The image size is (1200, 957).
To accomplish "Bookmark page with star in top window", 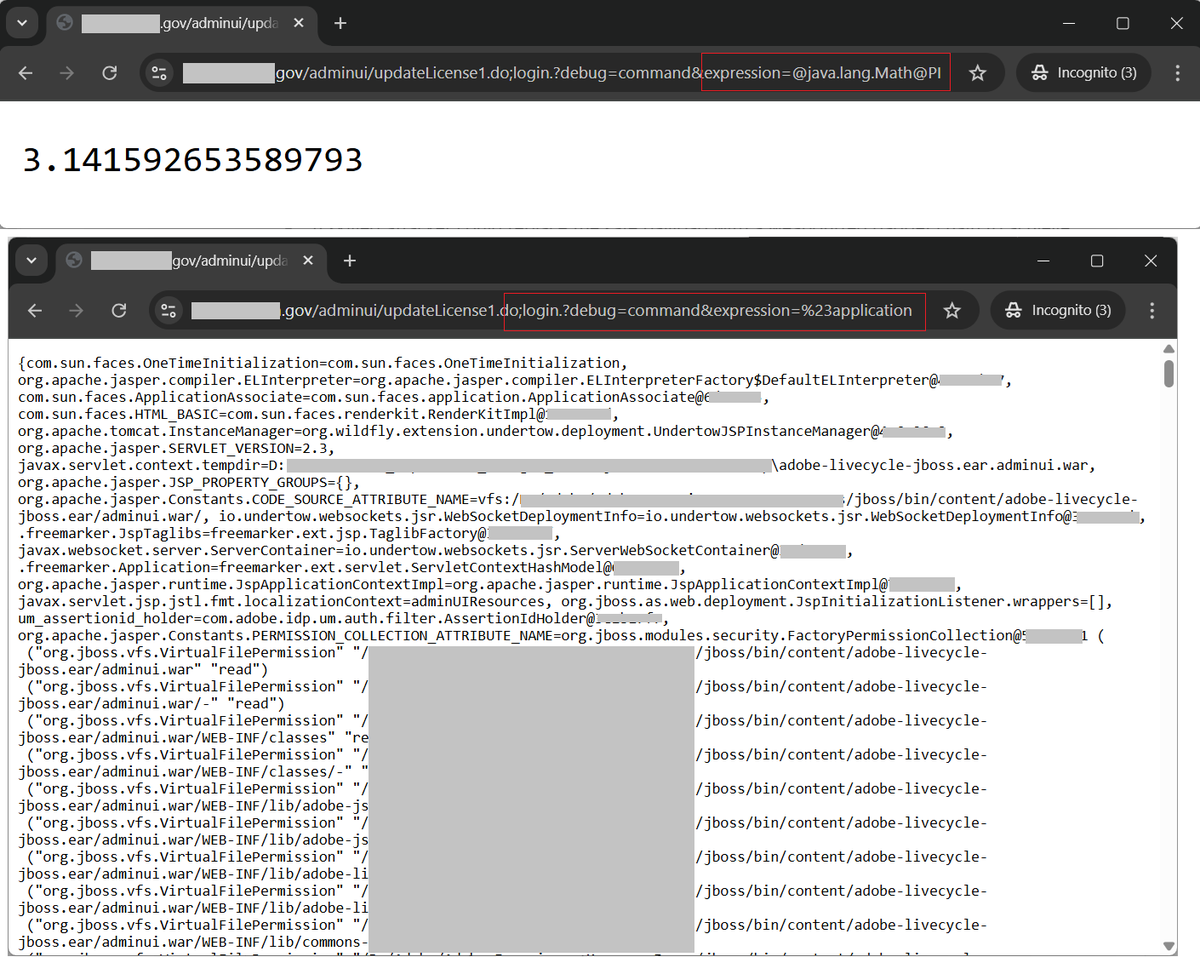I will point(978,73).
